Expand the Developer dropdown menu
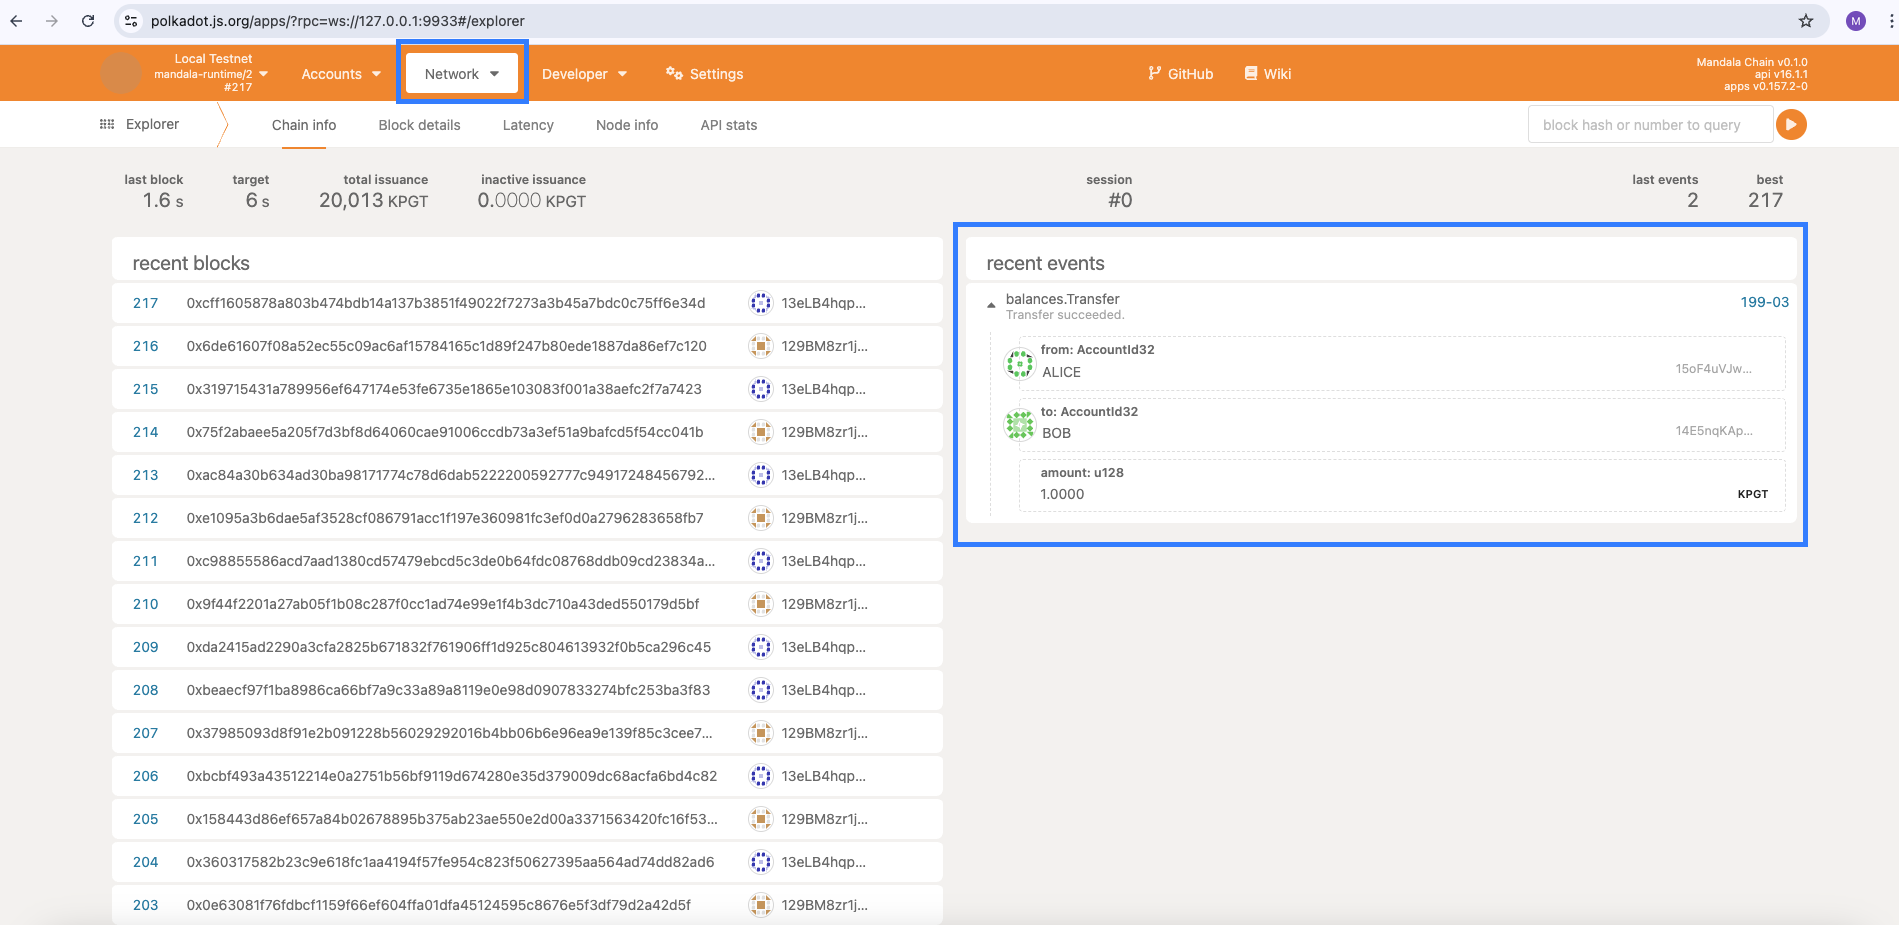1899x925 pixels. click(x=585, y=74)
